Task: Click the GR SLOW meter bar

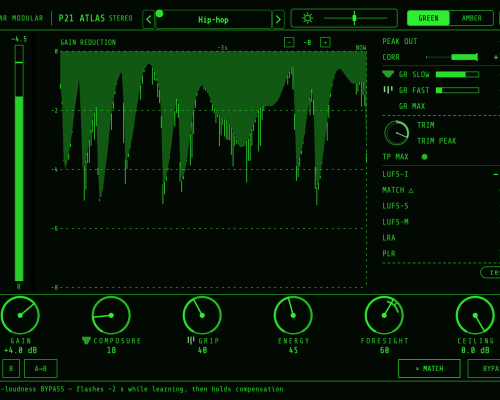Action: coord(457,74)
